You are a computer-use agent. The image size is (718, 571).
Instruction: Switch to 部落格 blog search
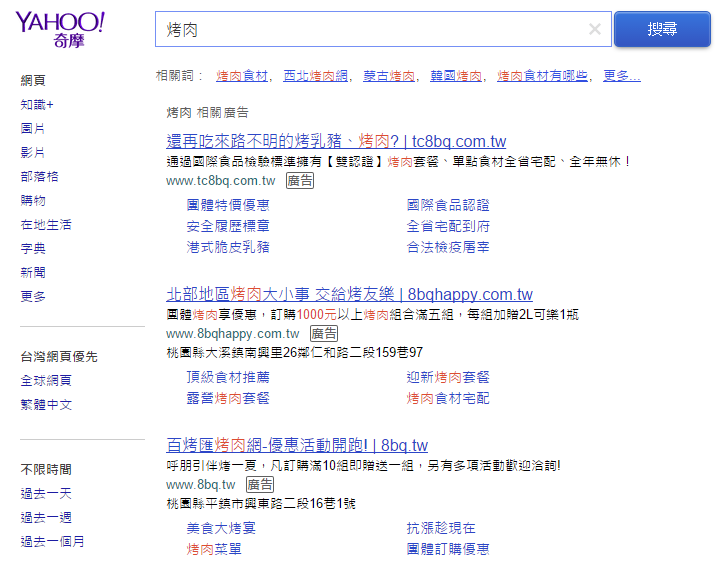pyautogui.click(x=39, y=176)
